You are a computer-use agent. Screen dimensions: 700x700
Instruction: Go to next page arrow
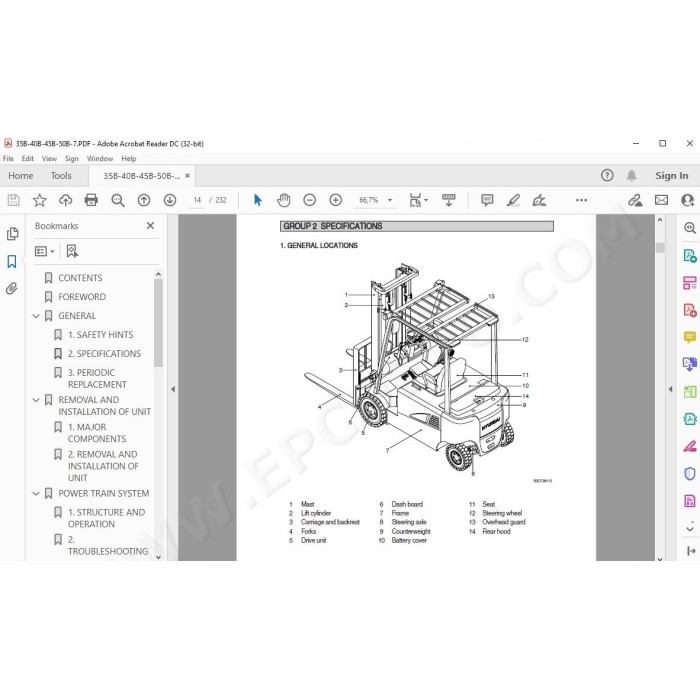pos(170,200)
